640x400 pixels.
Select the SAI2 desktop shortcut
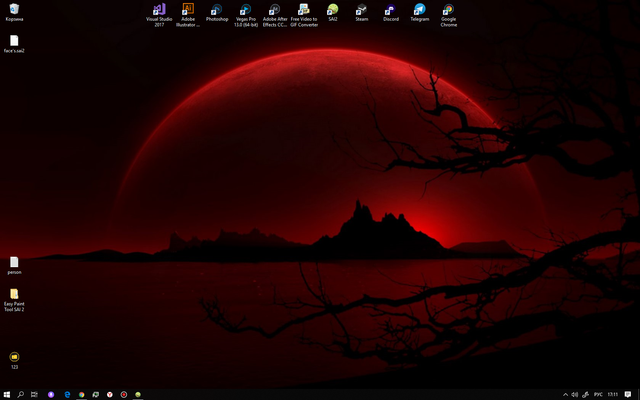click(x=333, y=12)
